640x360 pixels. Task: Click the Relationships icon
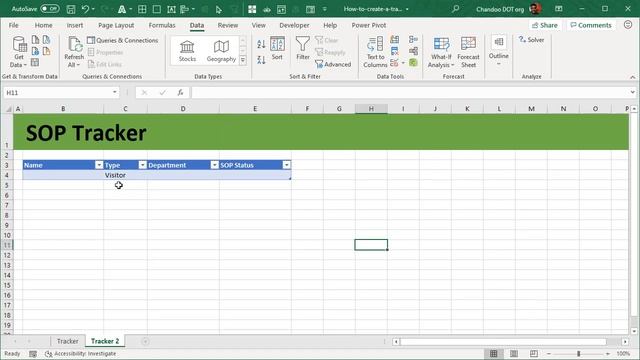point(413,51)
